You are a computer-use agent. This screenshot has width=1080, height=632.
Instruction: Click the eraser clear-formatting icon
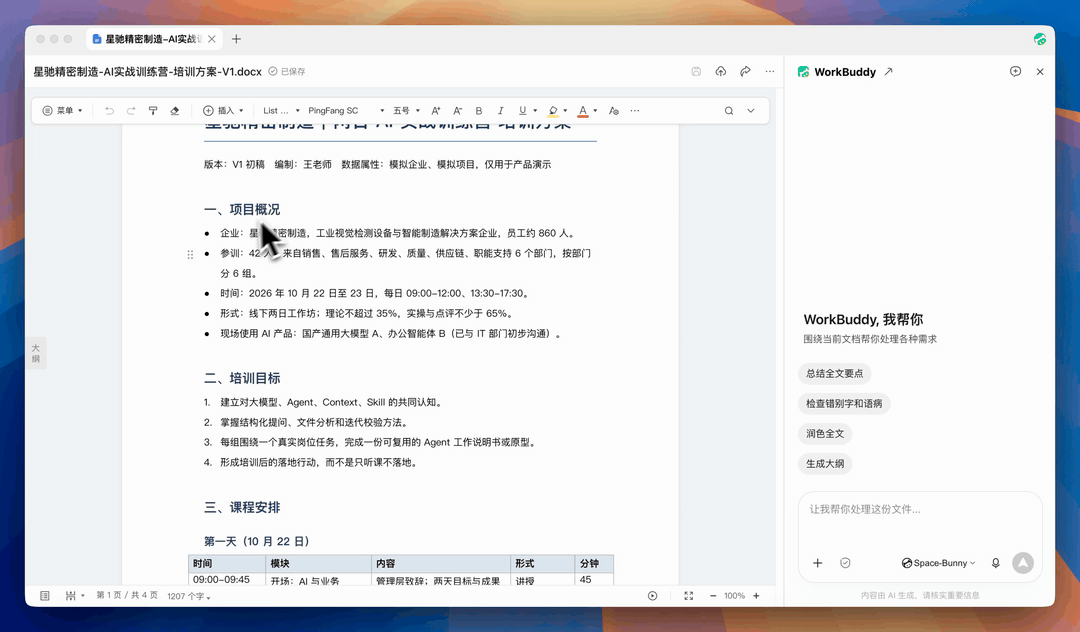click(x=175, y=111)
